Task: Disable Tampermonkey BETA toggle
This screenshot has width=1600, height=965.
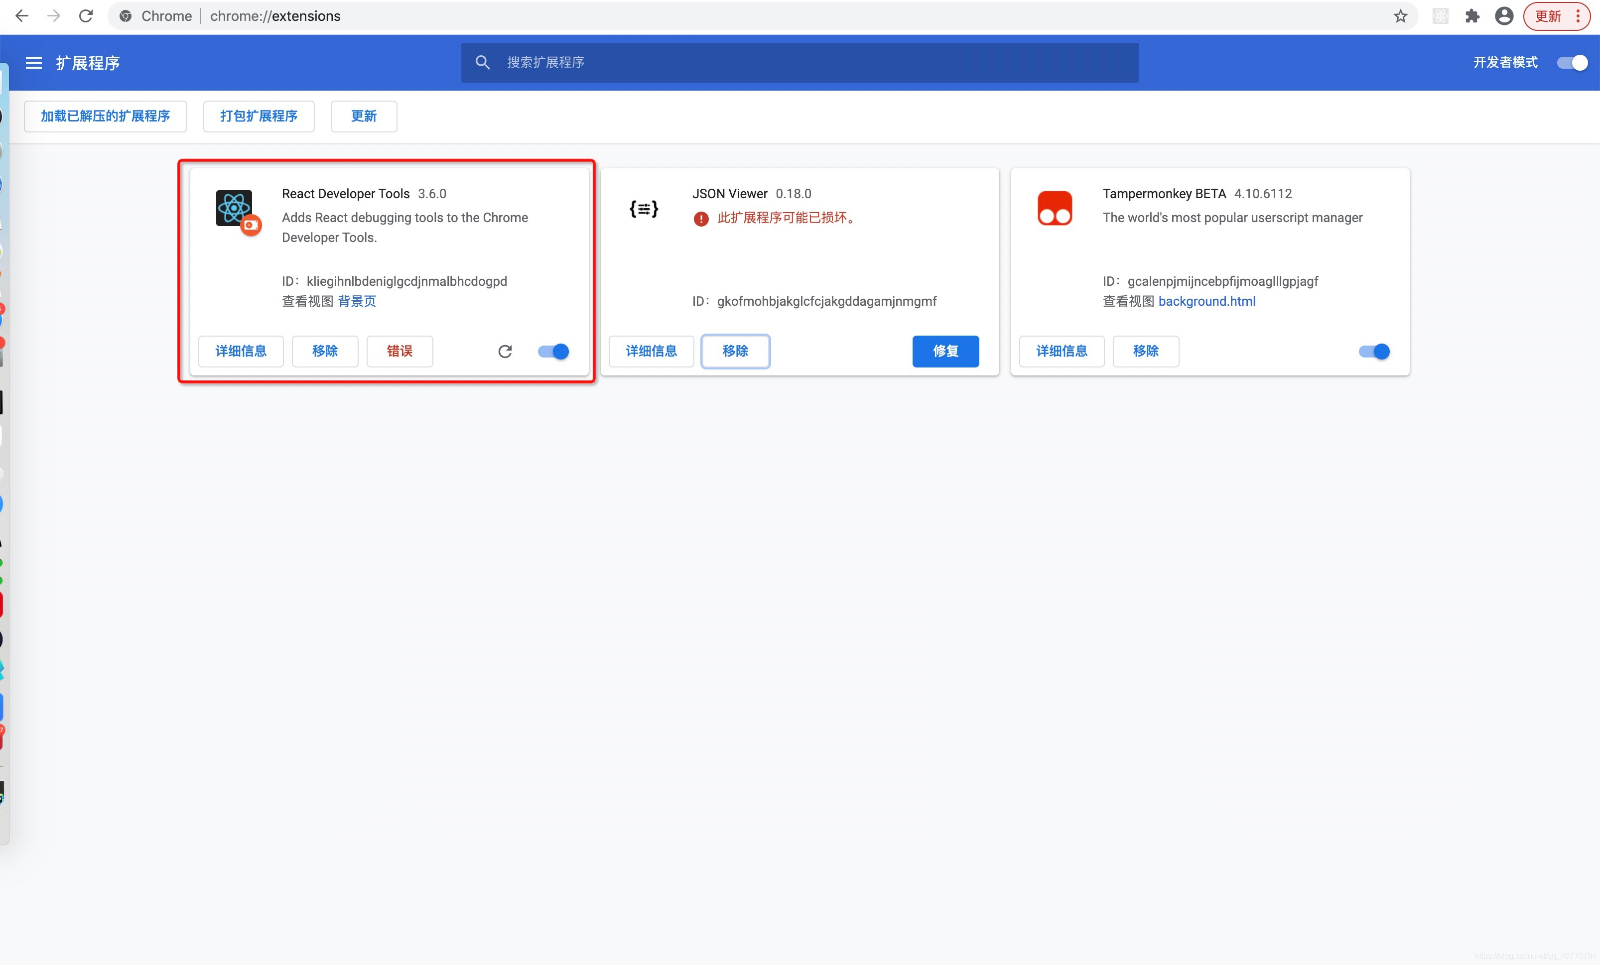Action: coord(1374,351)
